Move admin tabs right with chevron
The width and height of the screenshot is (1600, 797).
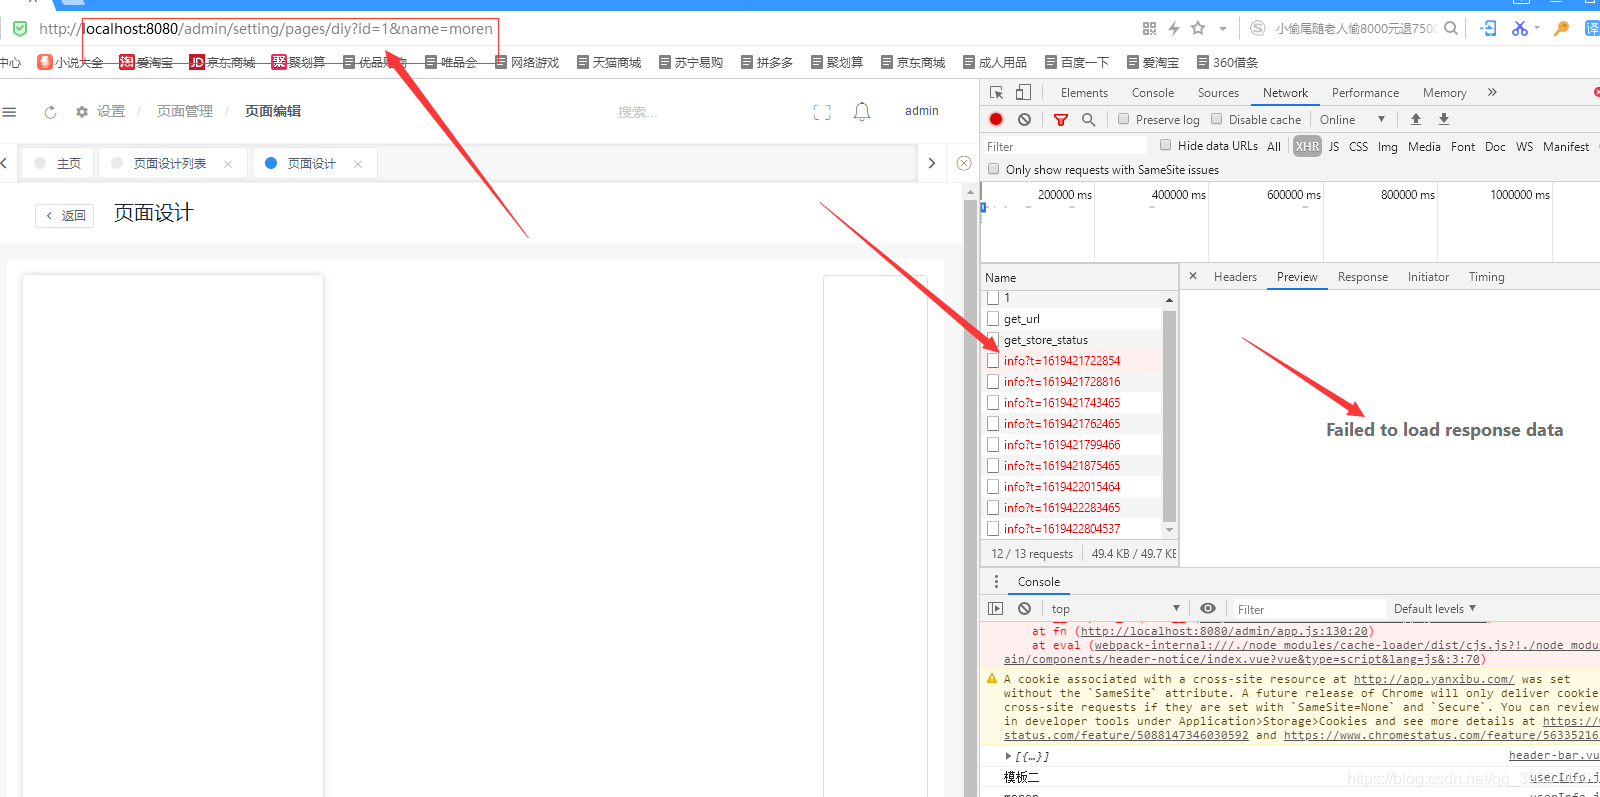coord(932,163)
